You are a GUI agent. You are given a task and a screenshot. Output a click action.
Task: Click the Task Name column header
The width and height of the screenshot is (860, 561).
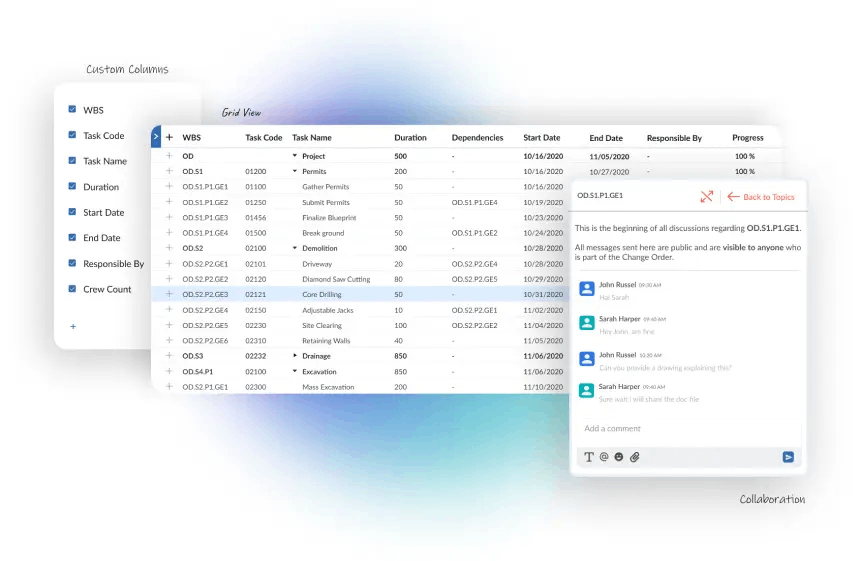click(312, 138)
